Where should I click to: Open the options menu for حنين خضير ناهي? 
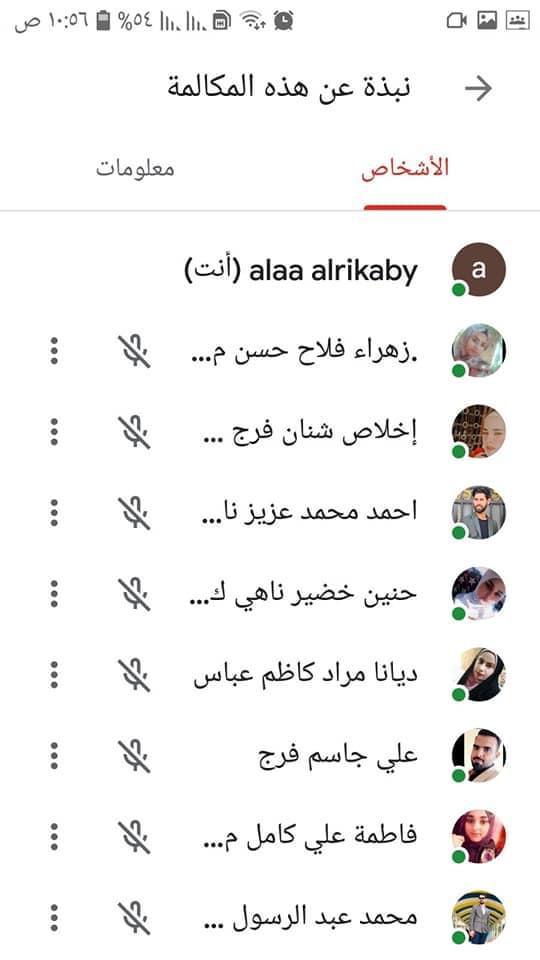[54, 594]
